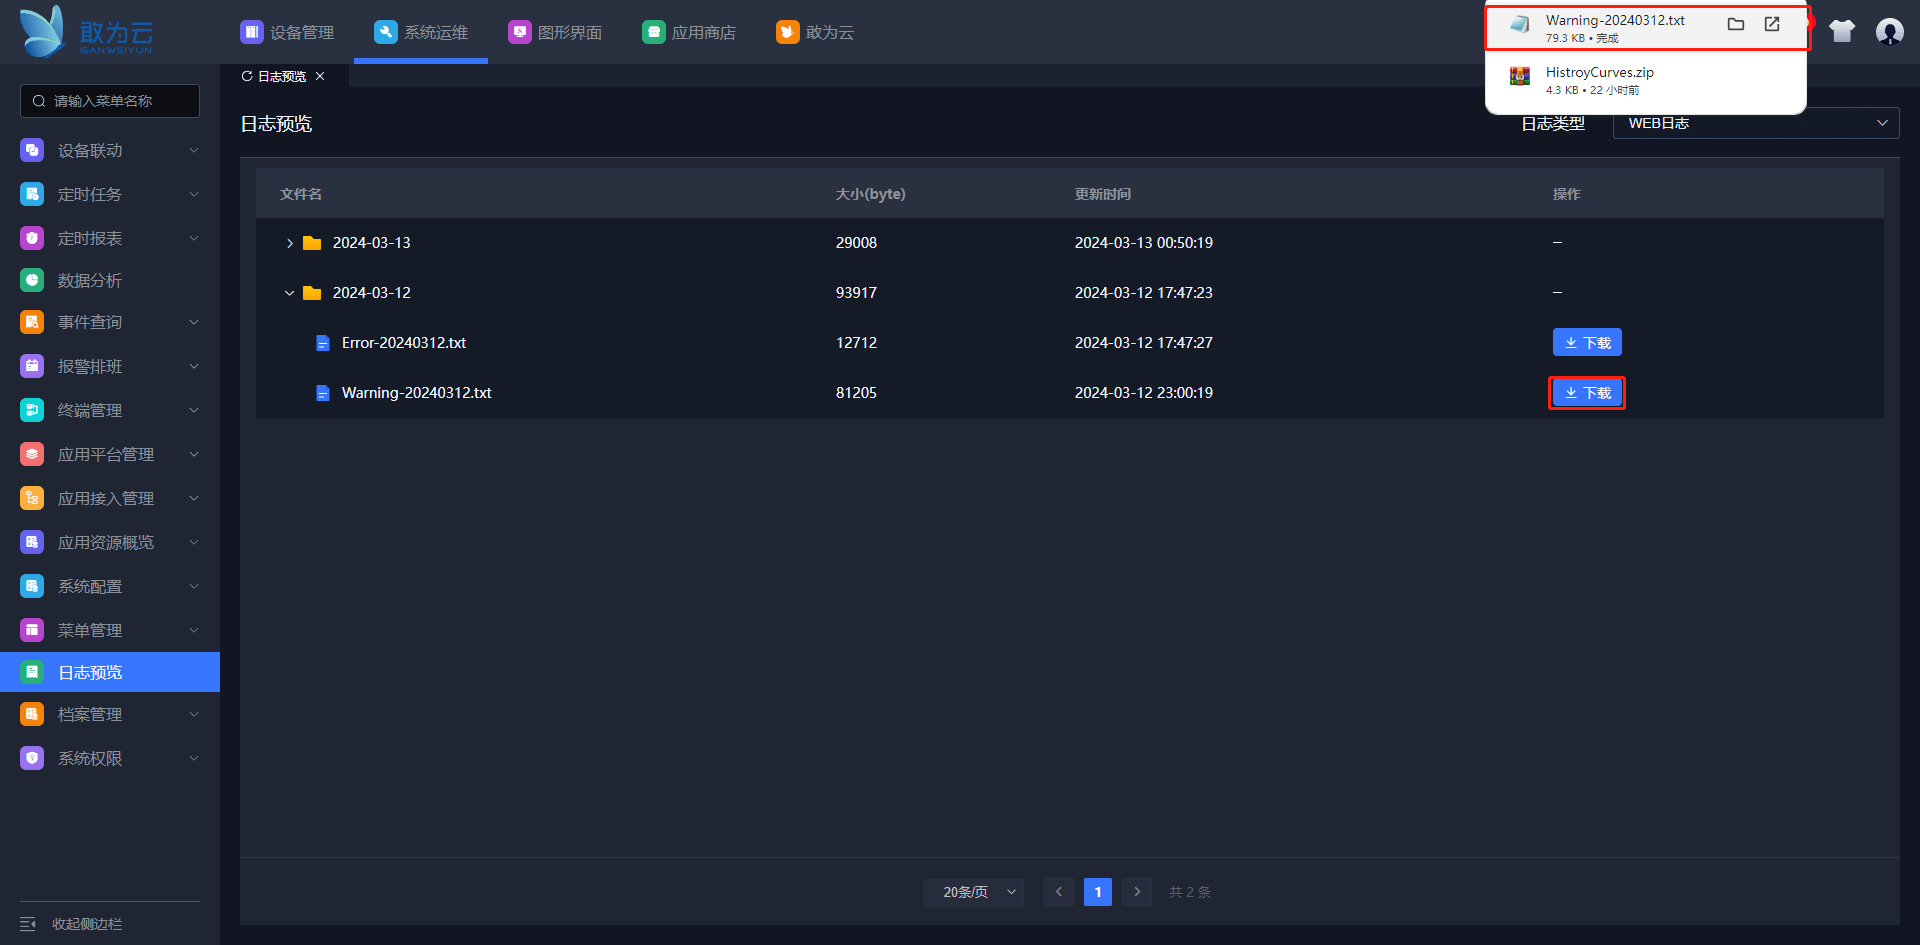The width and height of the screenshot is (1920, 945).
Task: Open the 应用商店 top menu
Action: point(689,32)
